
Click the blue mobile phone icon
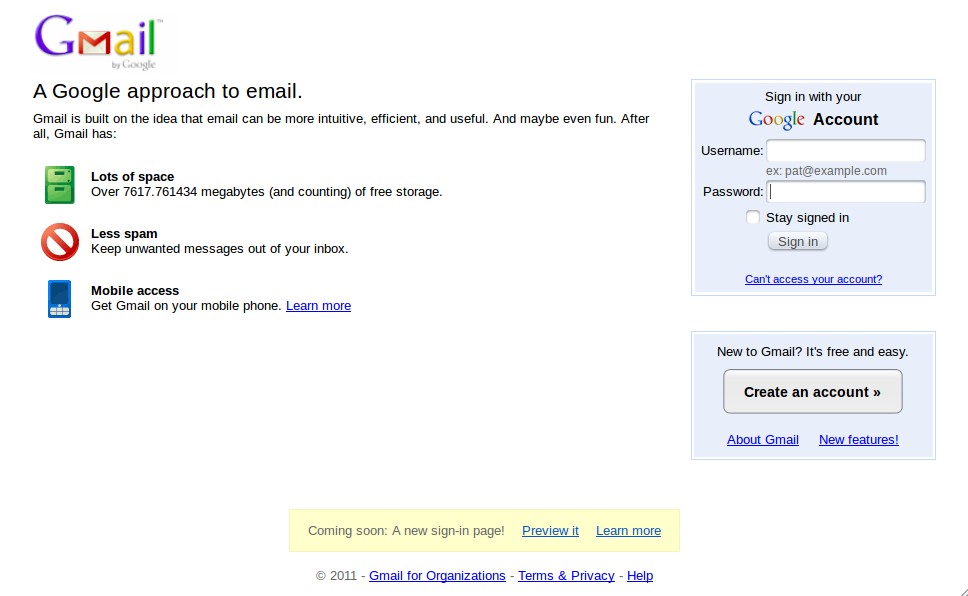59,299
